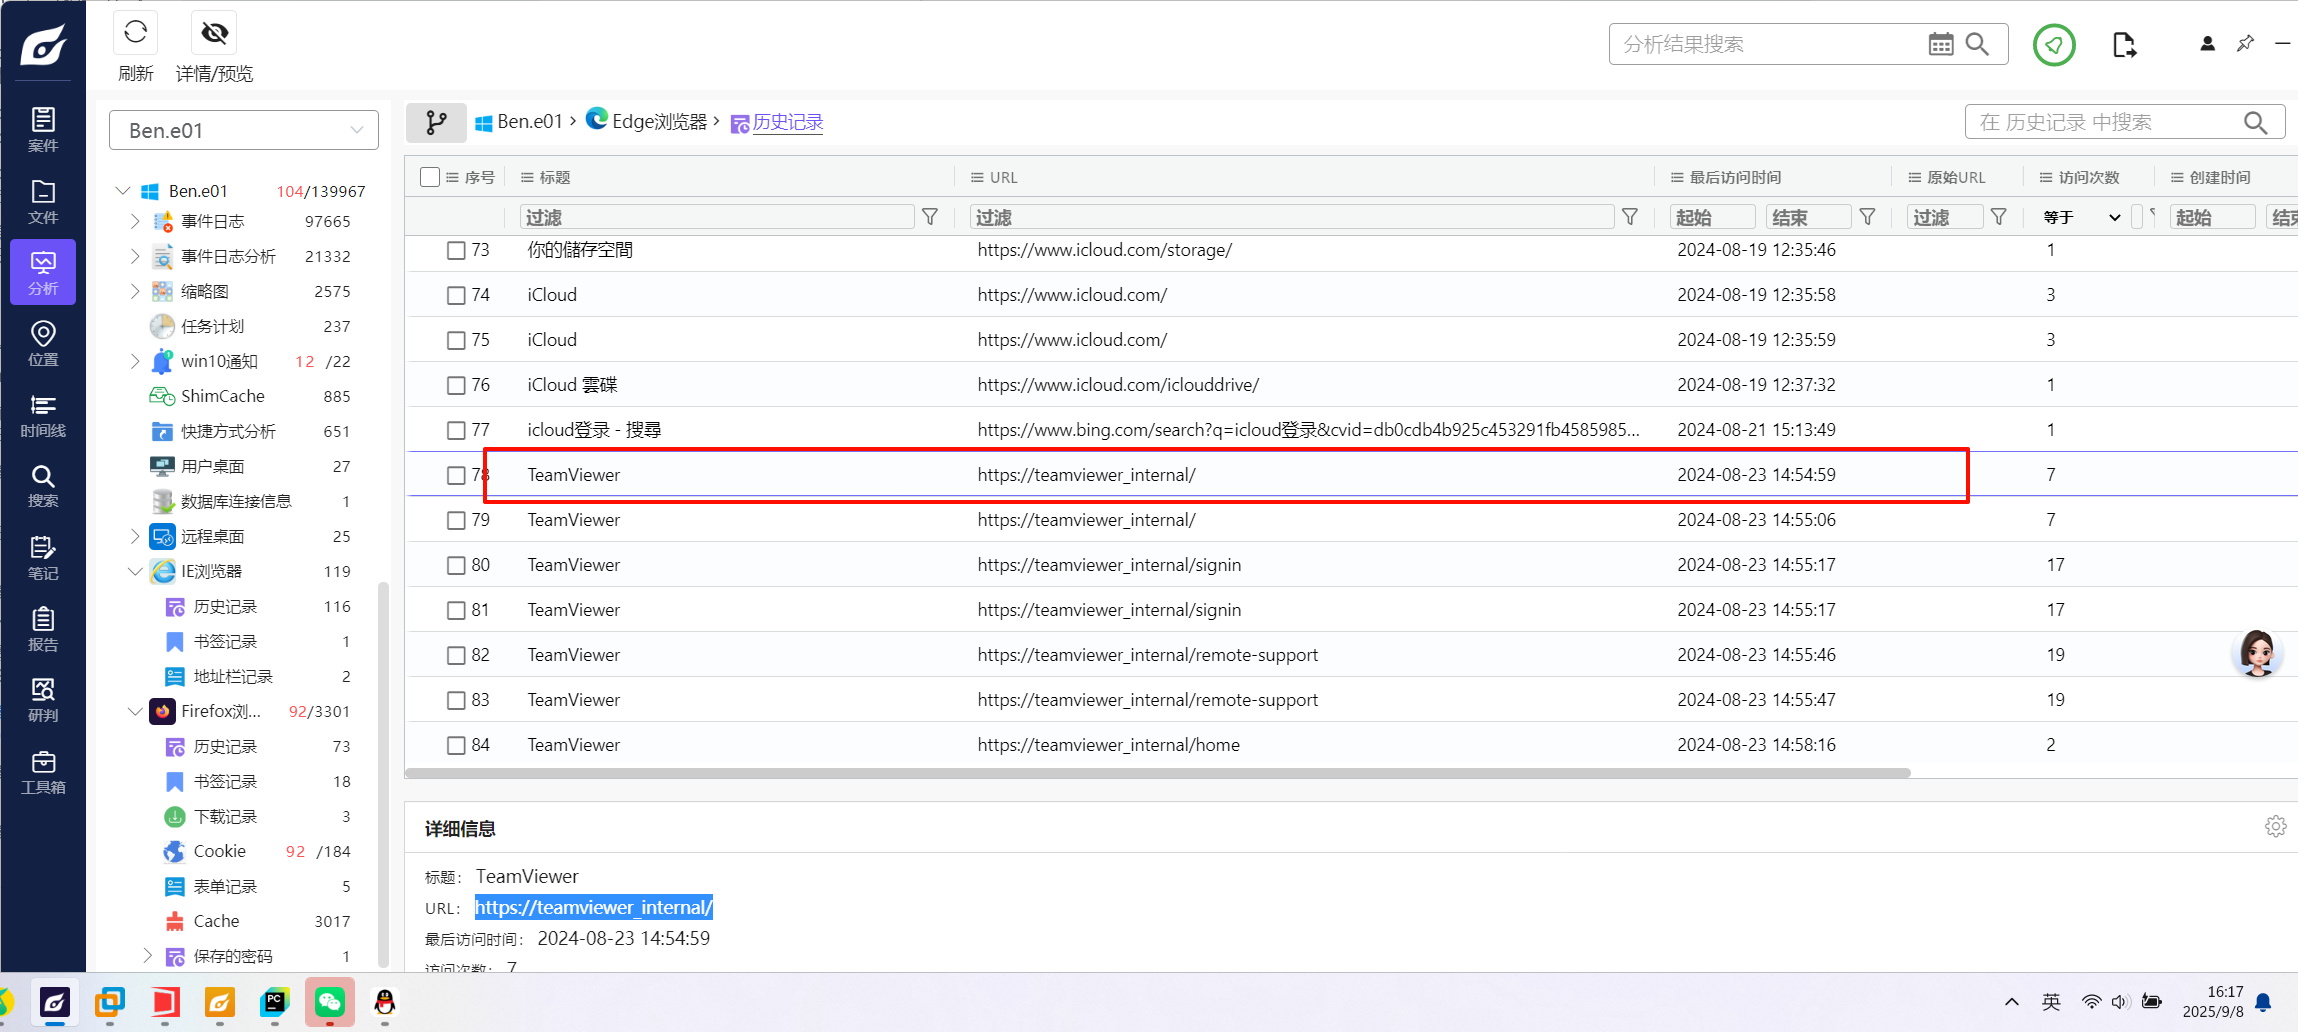This screenshot has width=2298, height=1032.
Task: Check the box for row 84
Action: (x=456, y=745)
